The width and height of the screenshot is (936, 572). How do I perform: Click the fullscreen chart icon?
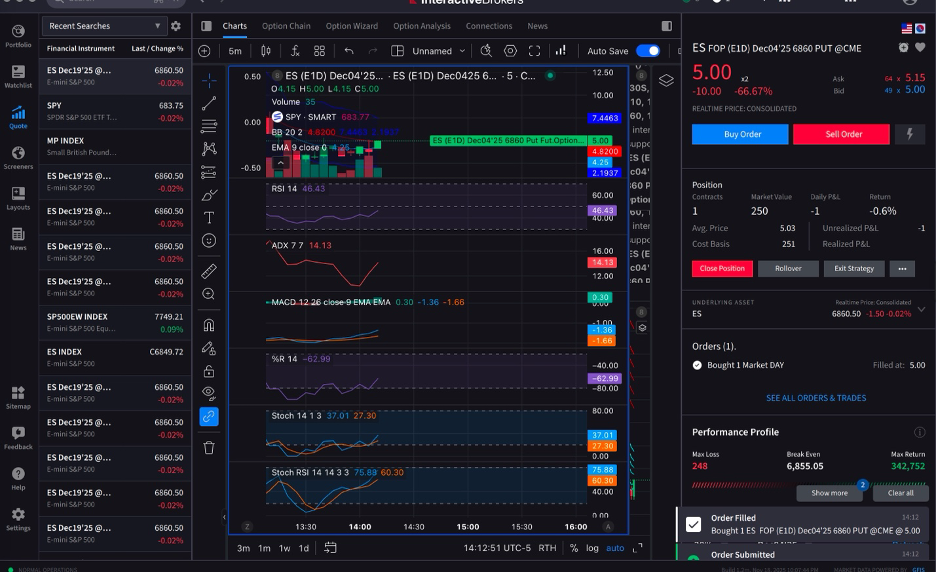pos(534,51)
